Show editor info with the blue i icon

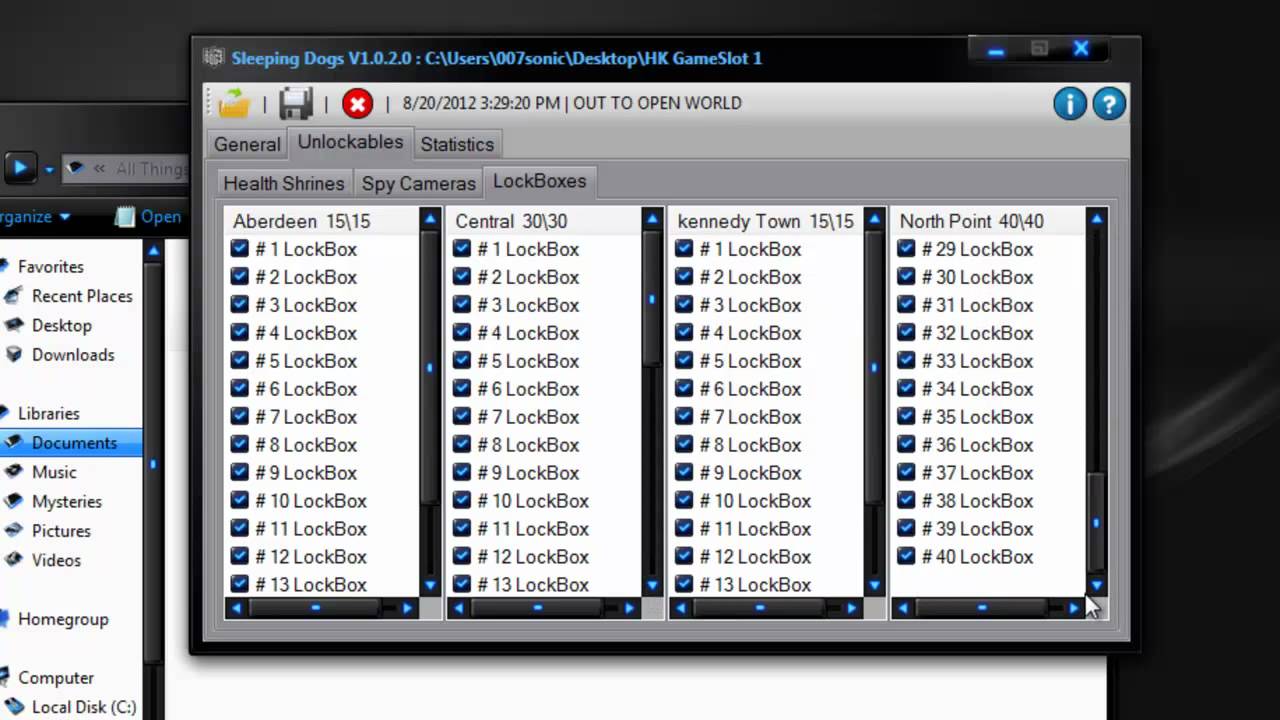coord(1070,103)
